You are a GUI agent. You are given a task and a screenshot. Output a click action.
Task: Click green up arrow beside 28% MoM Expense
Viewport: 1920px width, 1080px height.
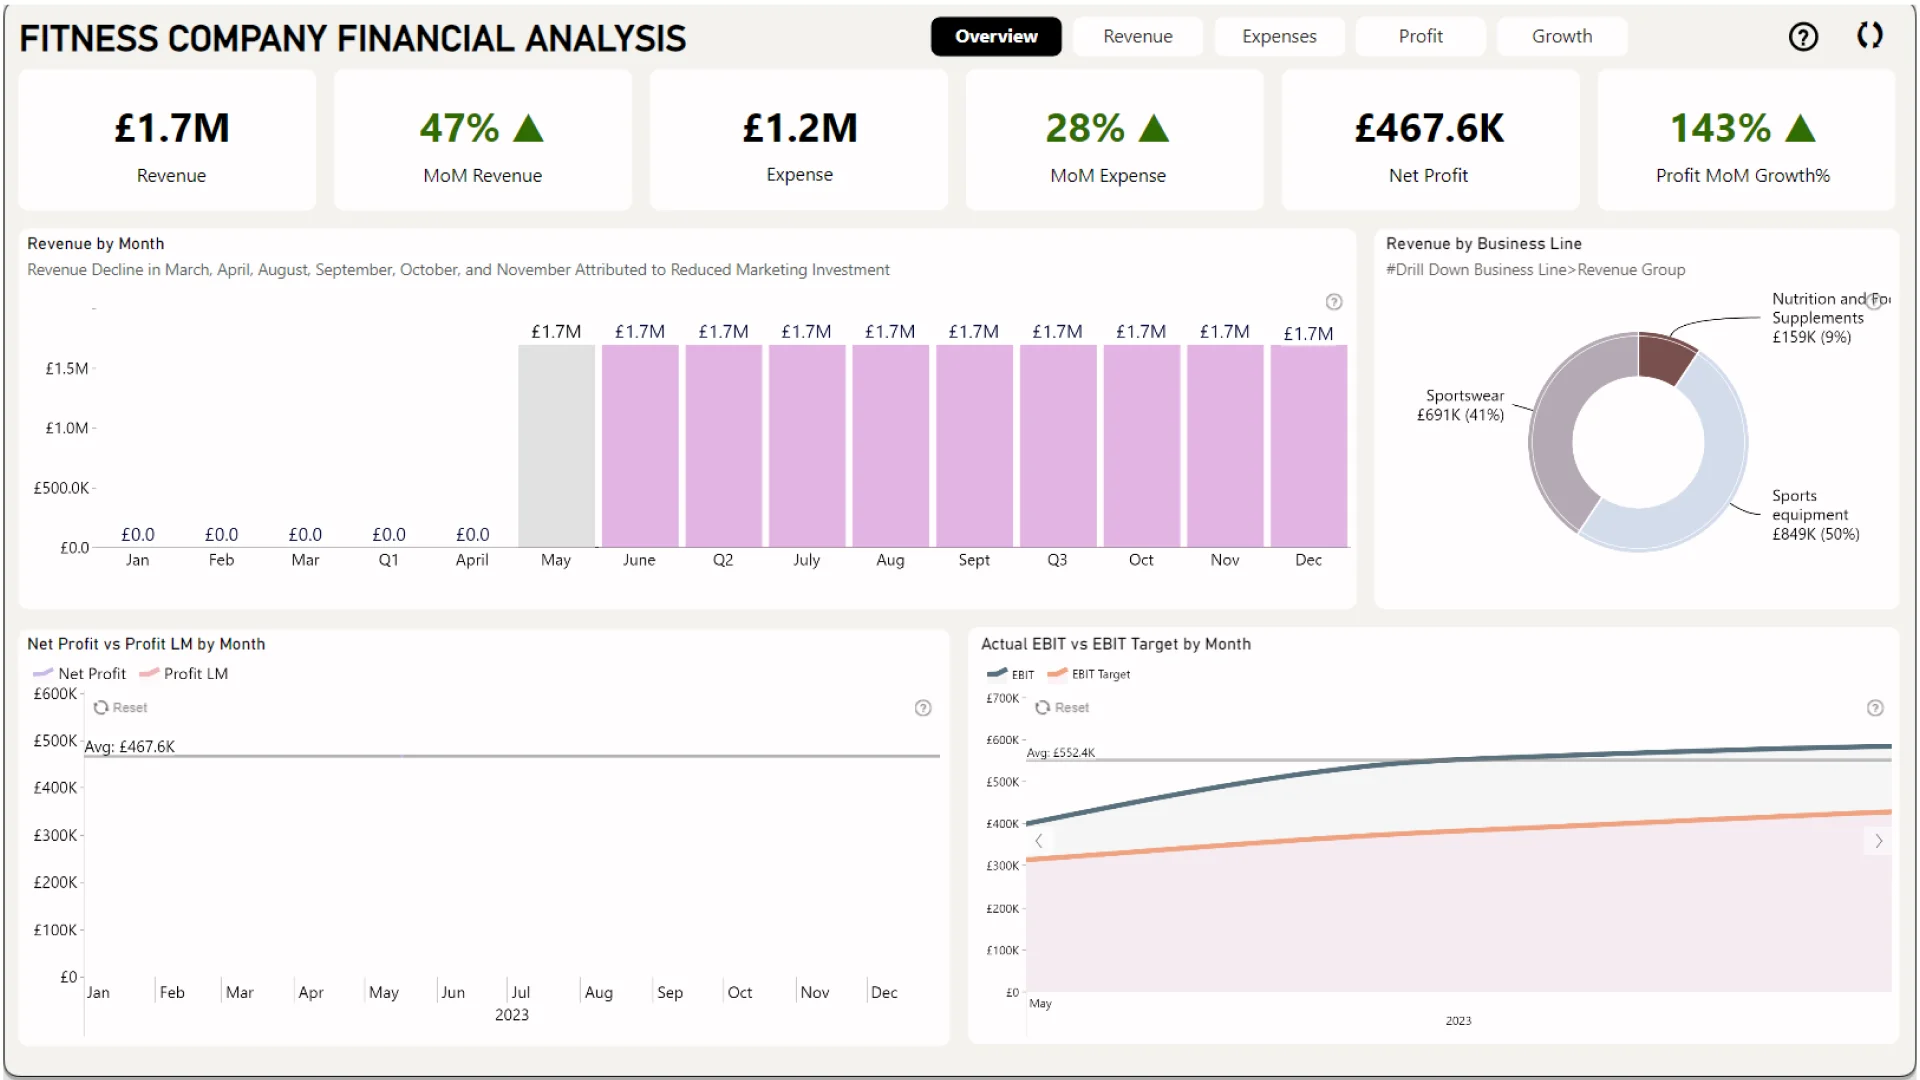(1154, 128)
